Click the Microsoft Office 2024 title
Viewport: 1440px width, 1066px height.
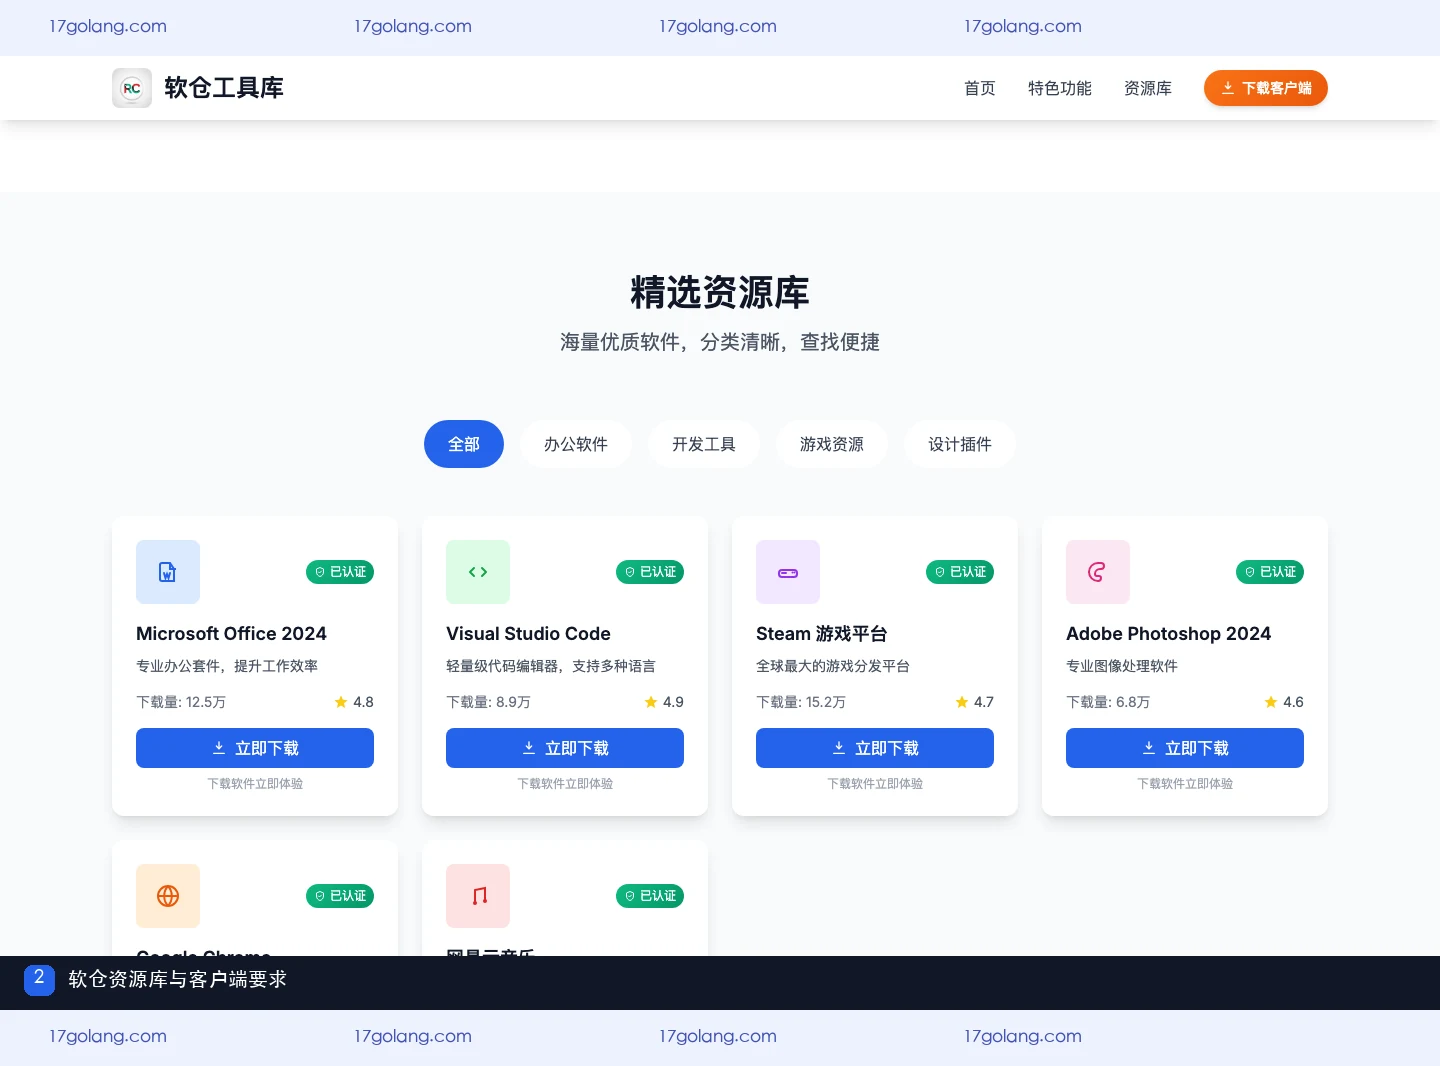click(x=231, y=634)
